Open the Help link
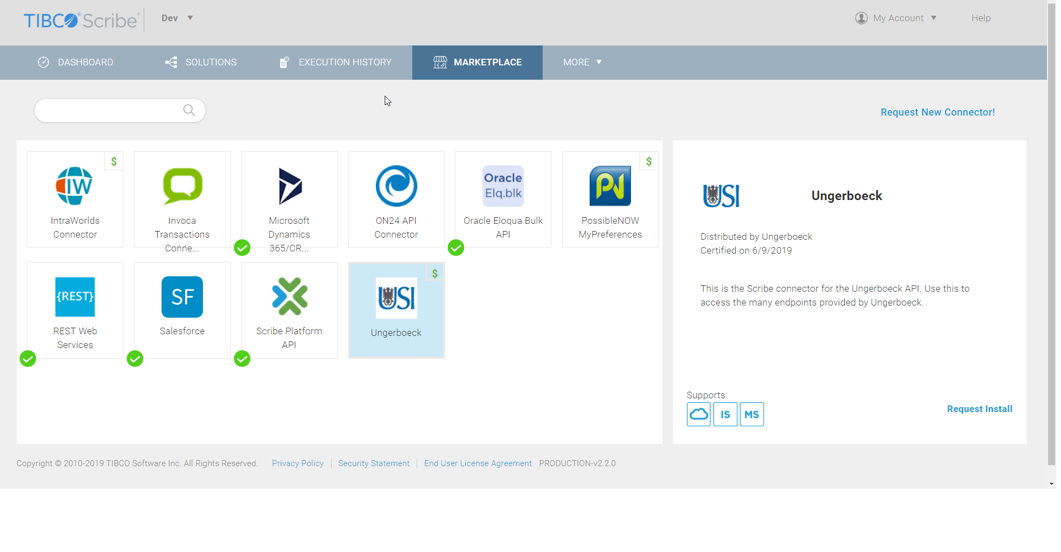1061x552 pixels. pos(980,18)
